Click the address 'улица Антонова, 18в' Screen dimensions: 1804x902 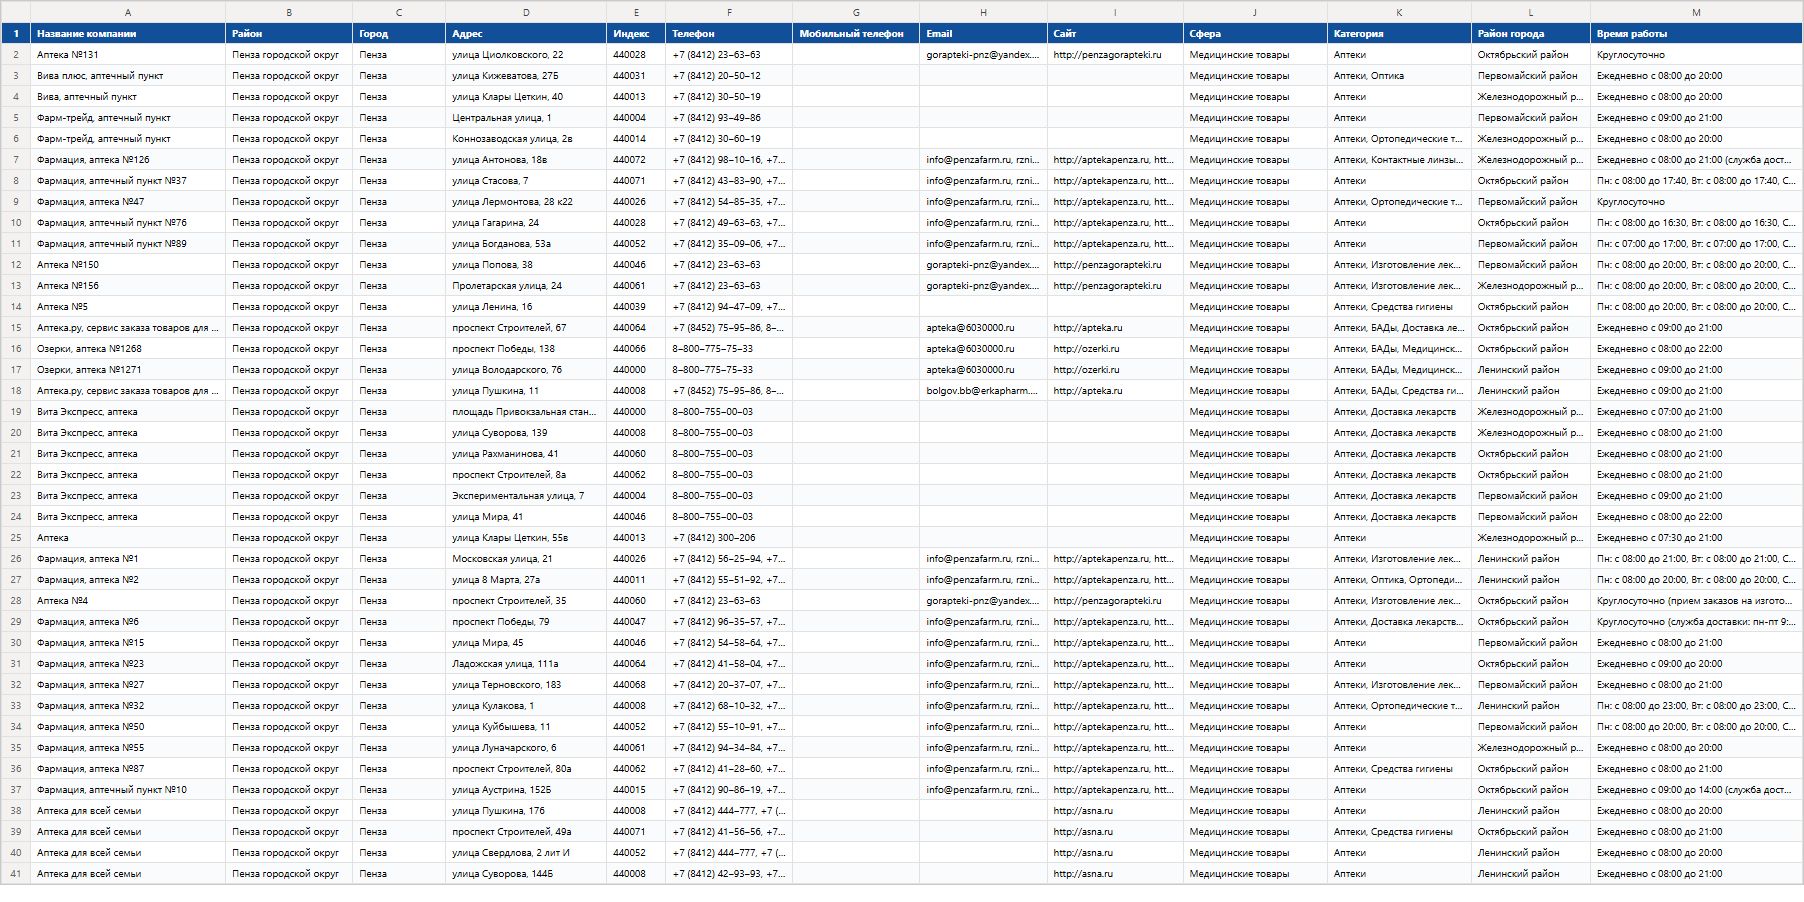[526, 160]
